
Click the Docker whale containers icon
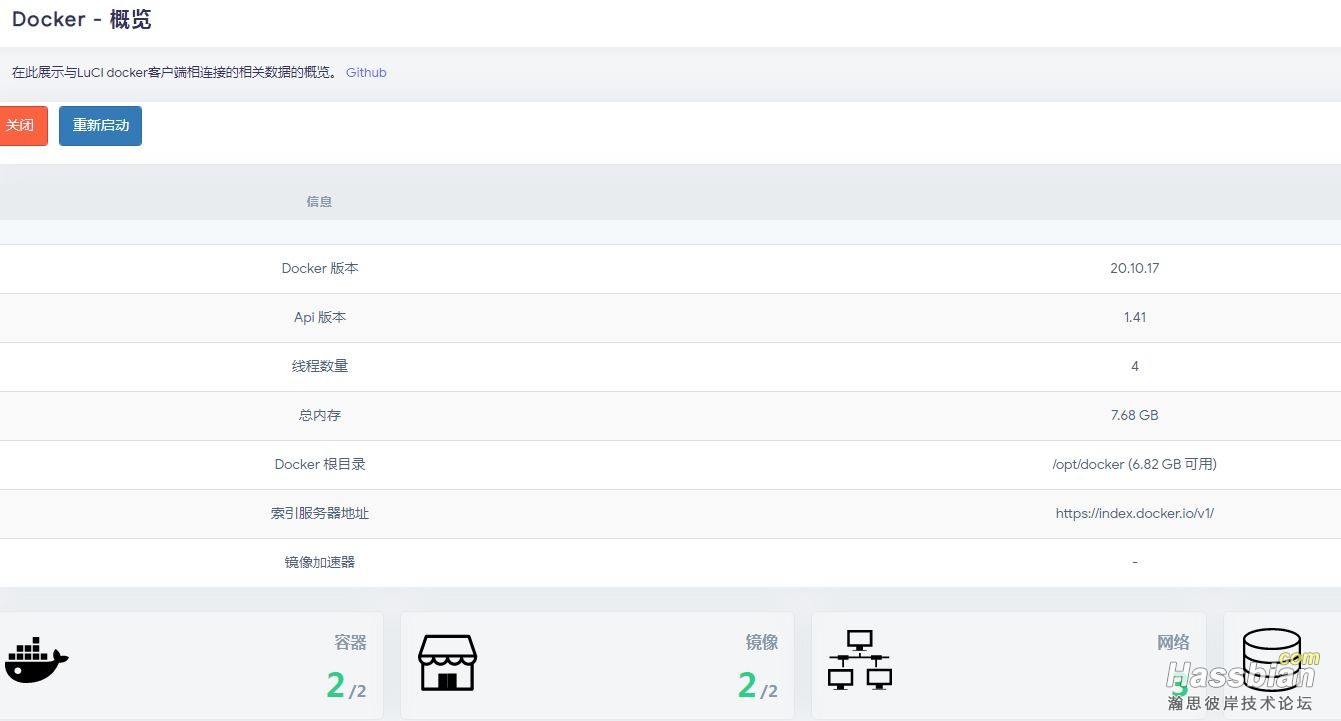click(x=37, y=660)
